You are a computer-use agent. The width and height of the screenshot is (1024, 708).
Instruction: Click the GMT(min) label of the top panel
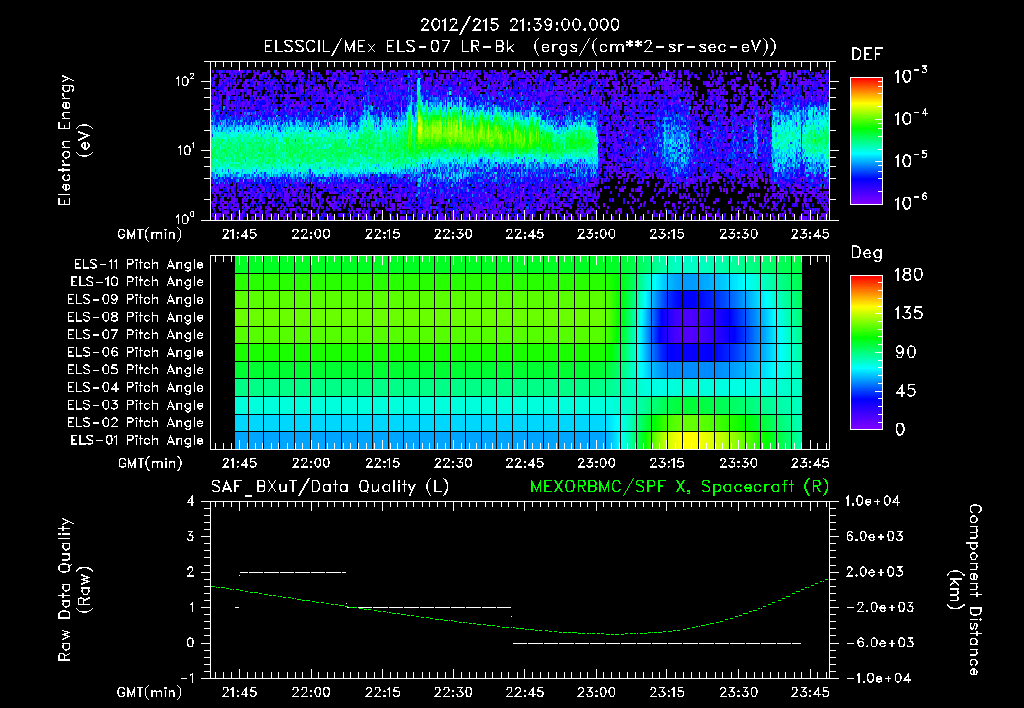coord(149,234)
